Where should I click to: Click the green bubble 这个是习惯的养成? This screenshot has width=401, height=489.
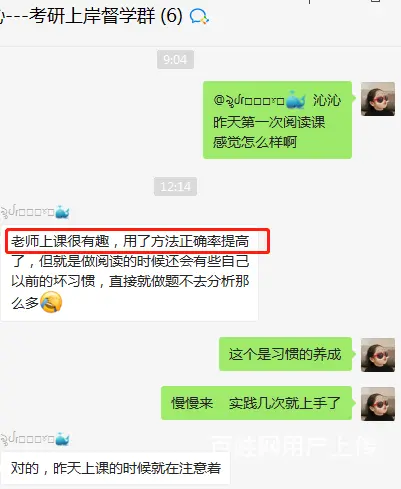click(x=285, y=354)
